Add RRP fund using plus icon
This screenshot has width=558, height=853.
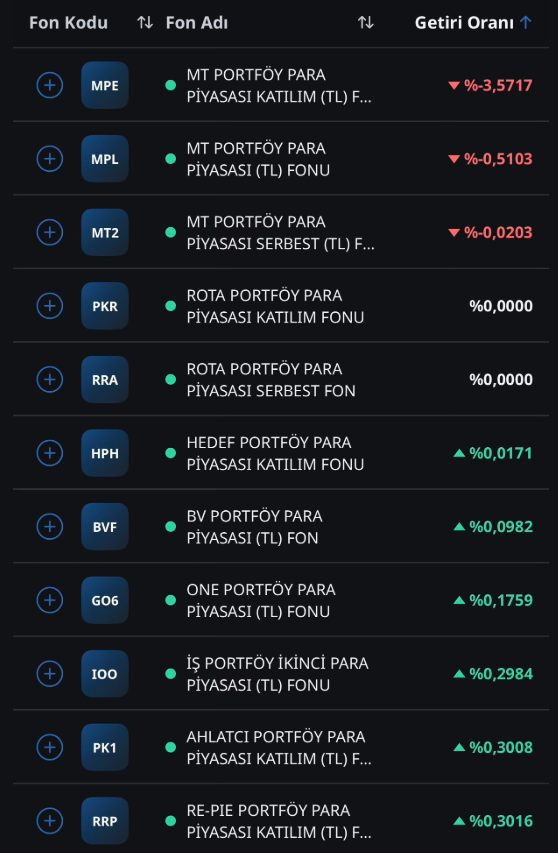click(49, 820)
